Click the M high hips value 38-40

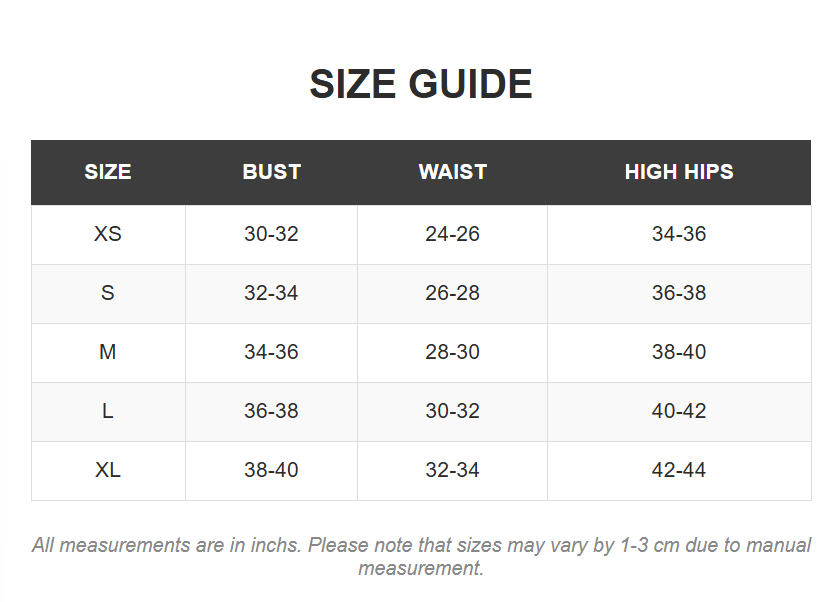[x=679, y=352]
